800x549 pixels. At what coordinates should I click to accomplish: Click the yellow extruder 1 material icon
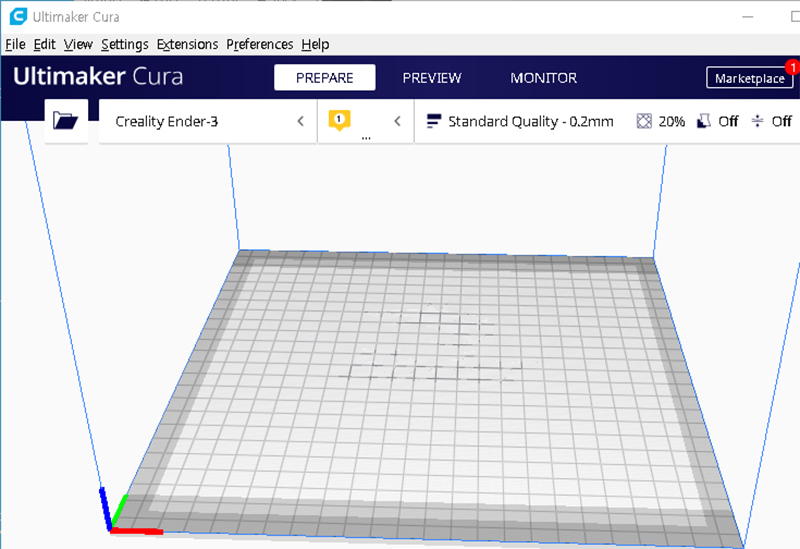tap(339, 120)
